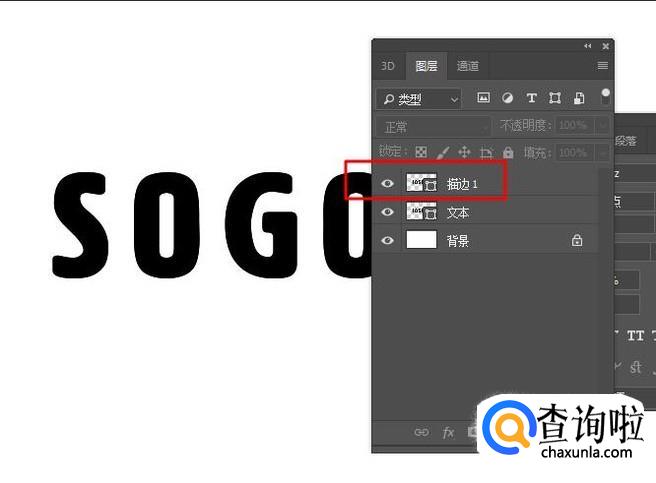Image resolution: width=656 pixels, height=483 pixels.
Task: Close the layers panel
Action: pos(605,46)
